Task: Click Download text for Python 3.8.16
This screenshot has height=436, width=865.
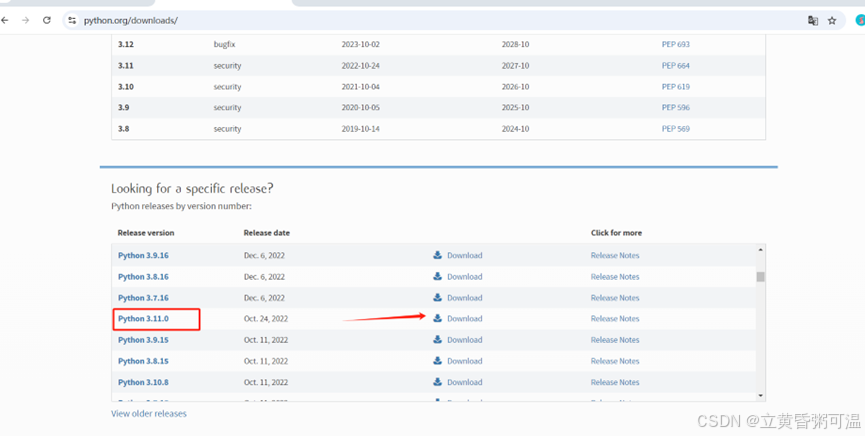Action: click(464, 277)
